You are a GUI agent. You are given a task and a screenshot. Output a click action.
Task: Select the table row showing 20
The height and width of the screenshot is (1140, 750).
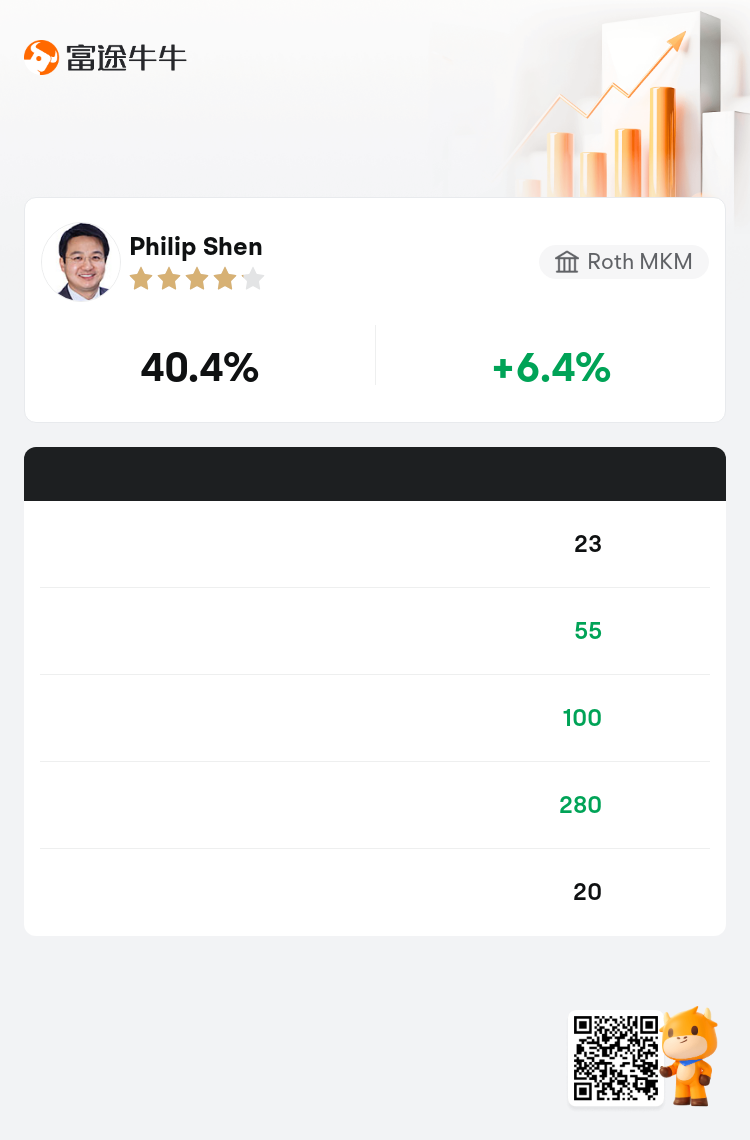click(375, 892)
